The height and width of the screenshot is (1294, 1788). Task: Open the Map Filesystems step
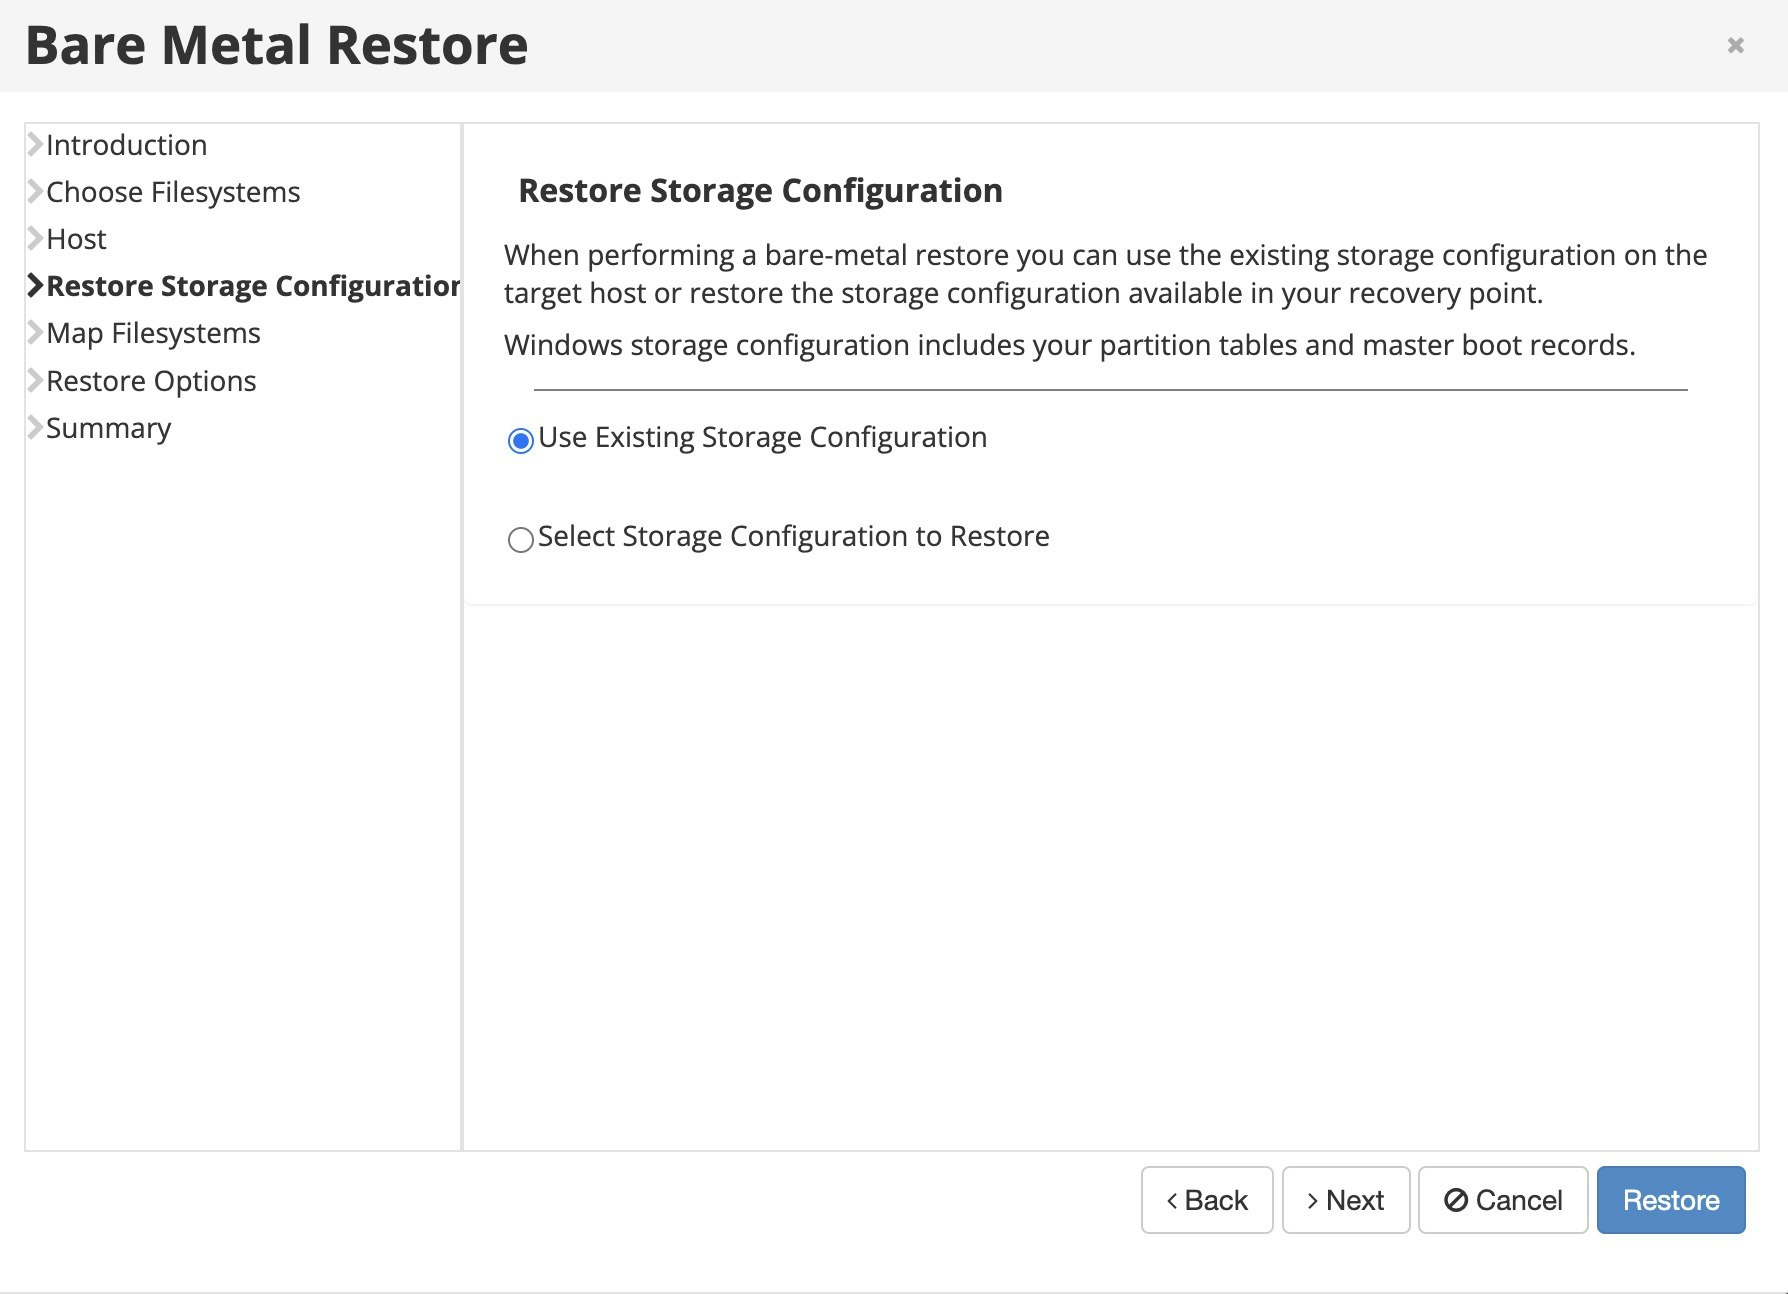[x=153, y=333]
